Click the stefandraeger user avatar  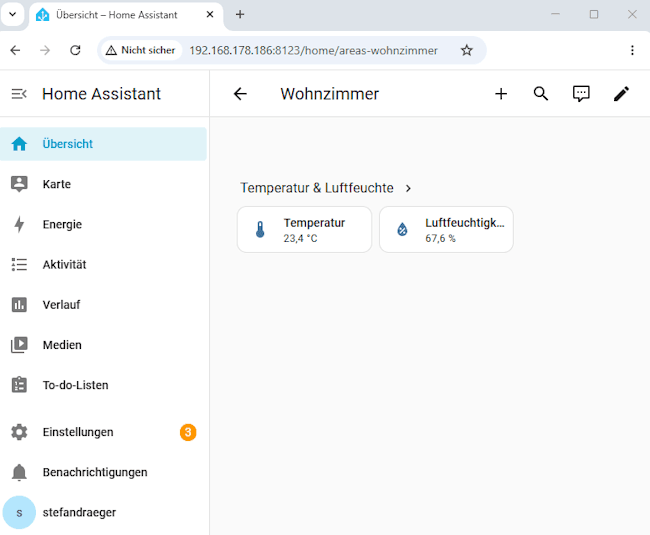click(19, 513)
